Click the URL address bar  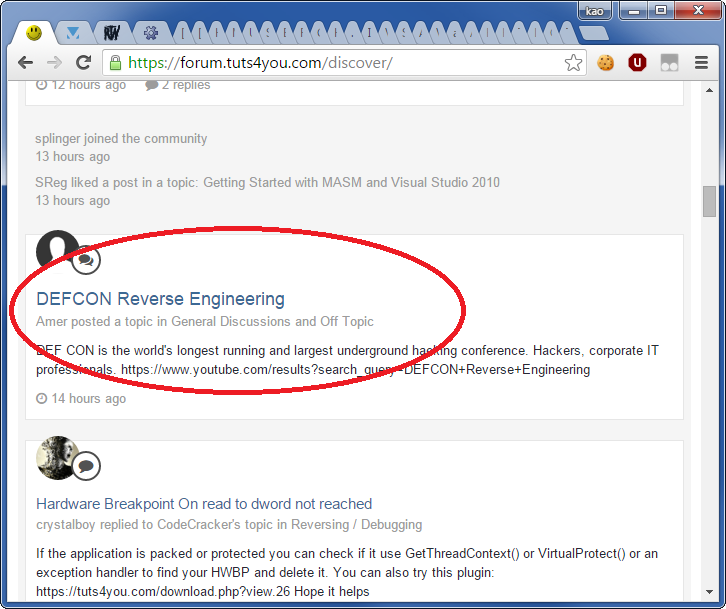click(340, 63)
